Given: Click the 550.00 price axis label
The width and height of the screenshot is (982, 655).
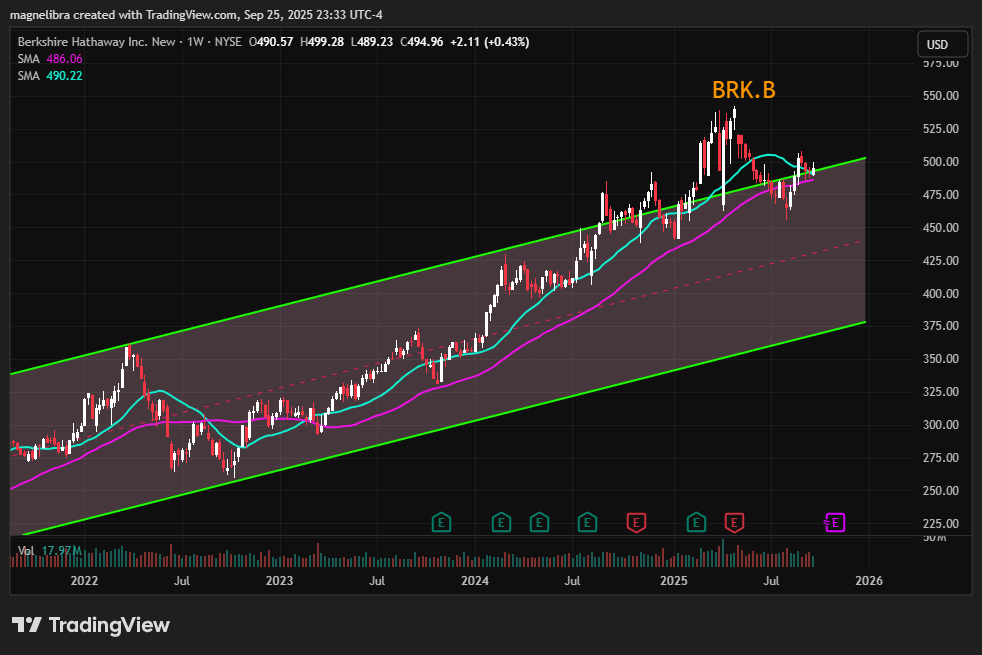Looking at the screenshot, I should coord(941,96).
